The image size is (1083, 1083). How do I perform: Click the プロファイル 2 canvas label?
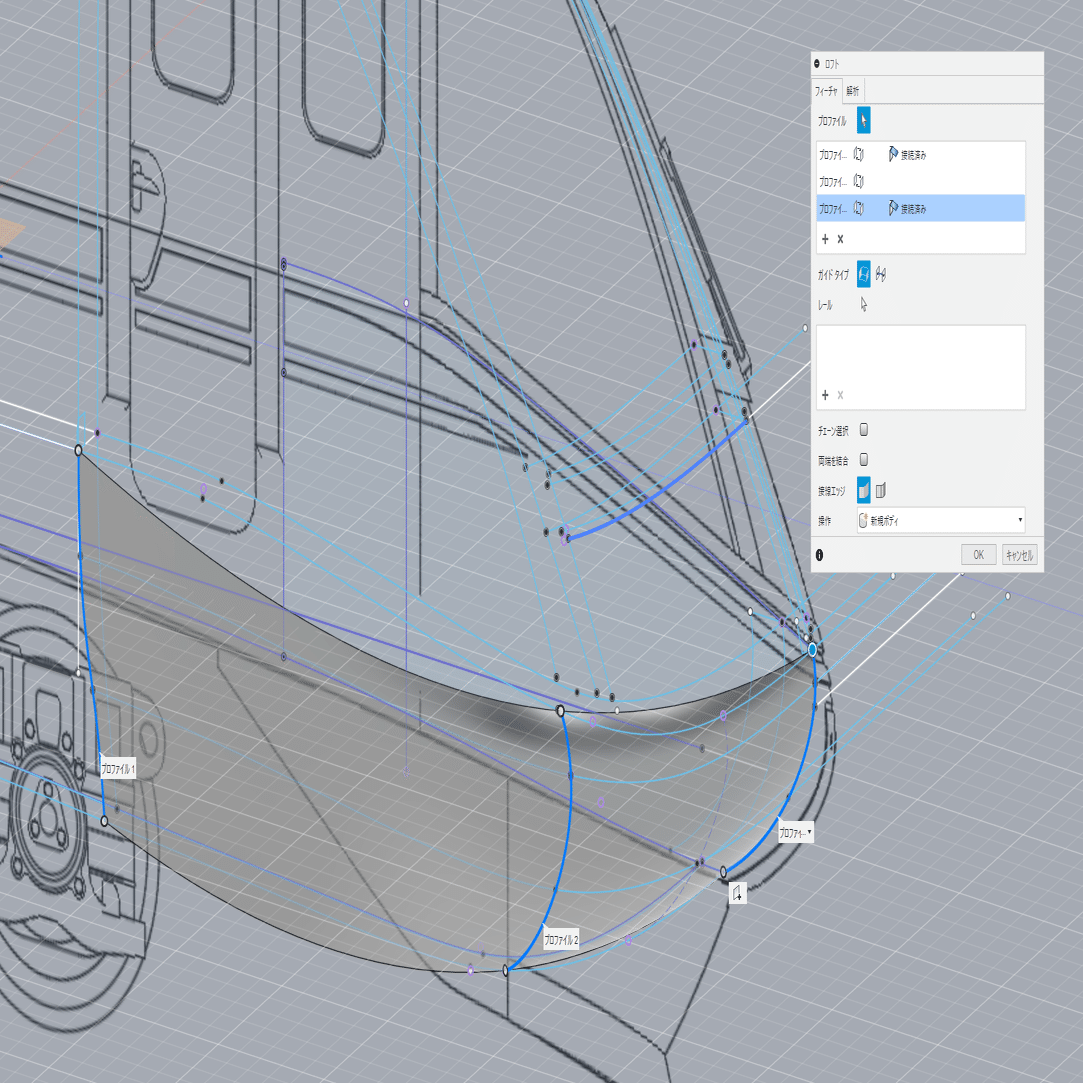click(561, 939)
